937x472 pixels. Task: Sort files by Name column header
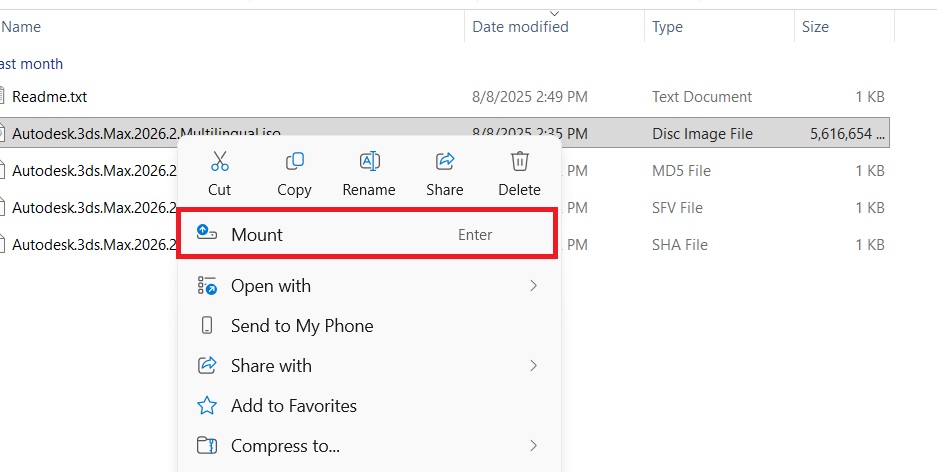click(x=20, y=27)
